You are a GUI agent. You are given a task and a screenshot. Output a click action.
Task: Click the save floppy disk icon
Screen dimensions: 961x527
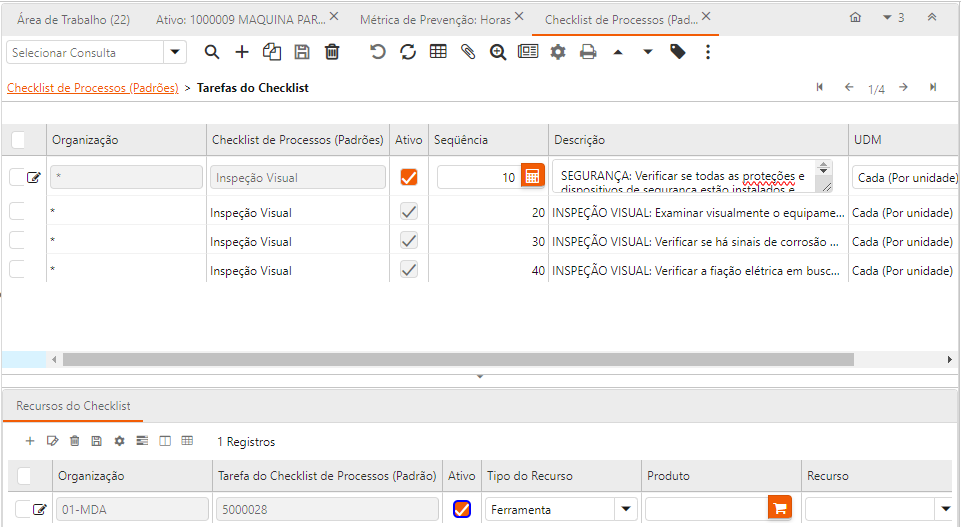coord(302,52)
